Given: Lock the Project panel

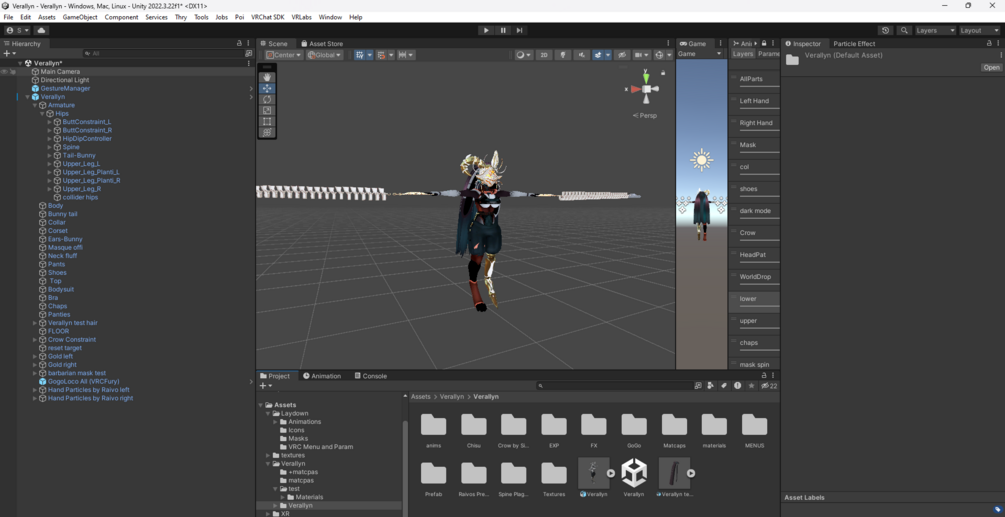Looking at the screenshot, I should point(764,375).
